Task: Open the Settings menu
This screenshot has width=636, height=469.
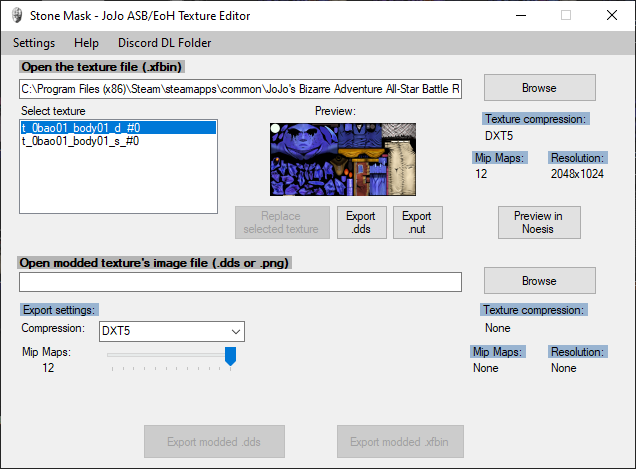Action: click(34, 43)
